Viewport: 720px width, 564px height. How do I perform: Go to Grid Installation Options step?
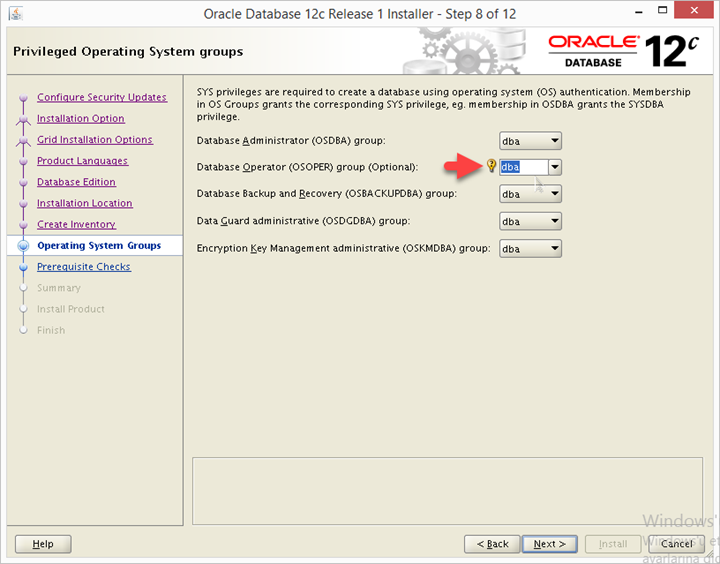click(95, 140)
